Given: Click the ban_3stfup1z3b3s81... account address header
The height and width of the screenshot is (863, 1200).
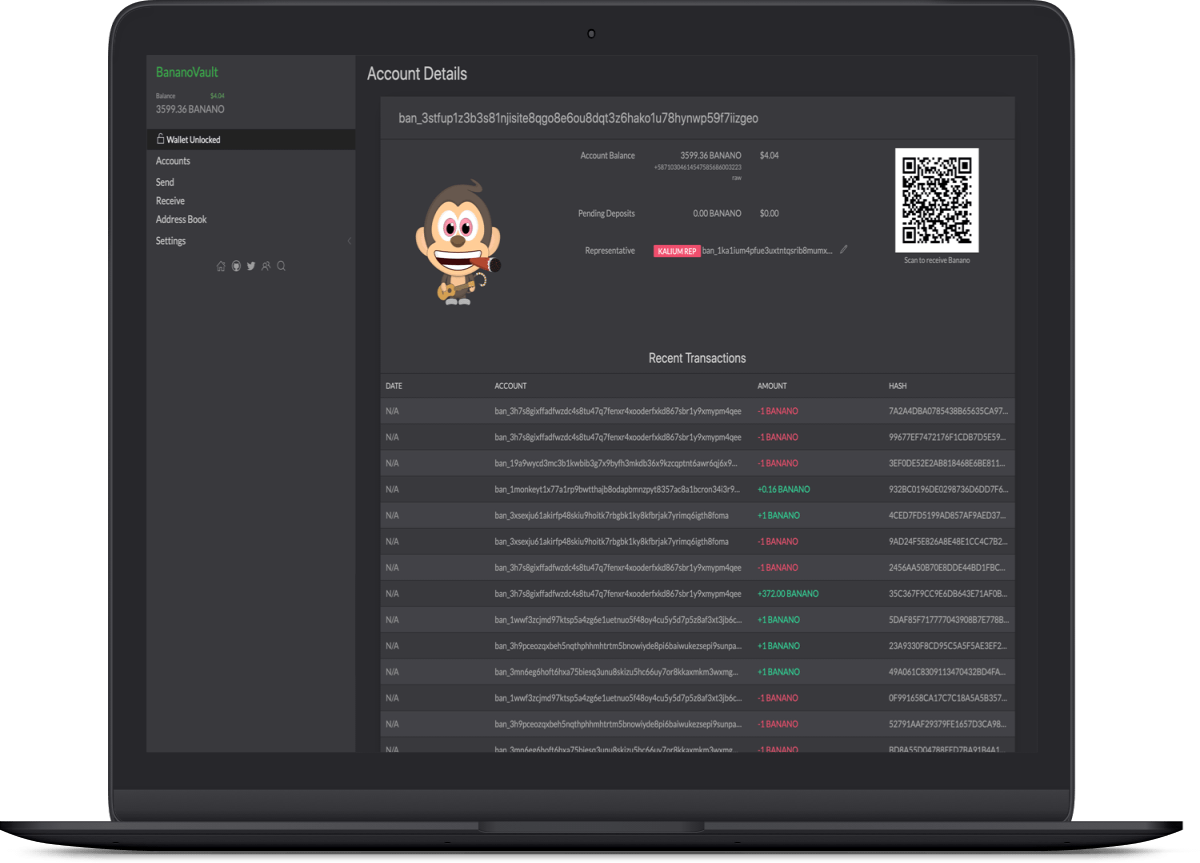Looking at the screenshot, I should pyautogui.click(x=578, y=118).
